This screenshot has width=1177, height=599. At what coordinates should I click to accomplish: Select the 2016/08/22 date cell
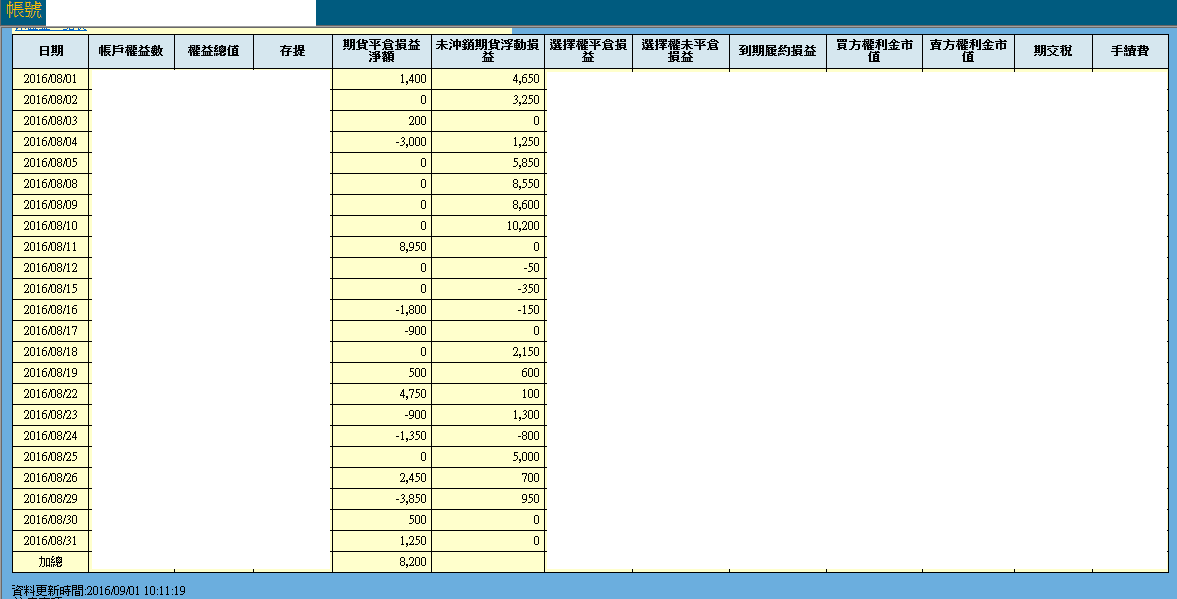[51, 394]
